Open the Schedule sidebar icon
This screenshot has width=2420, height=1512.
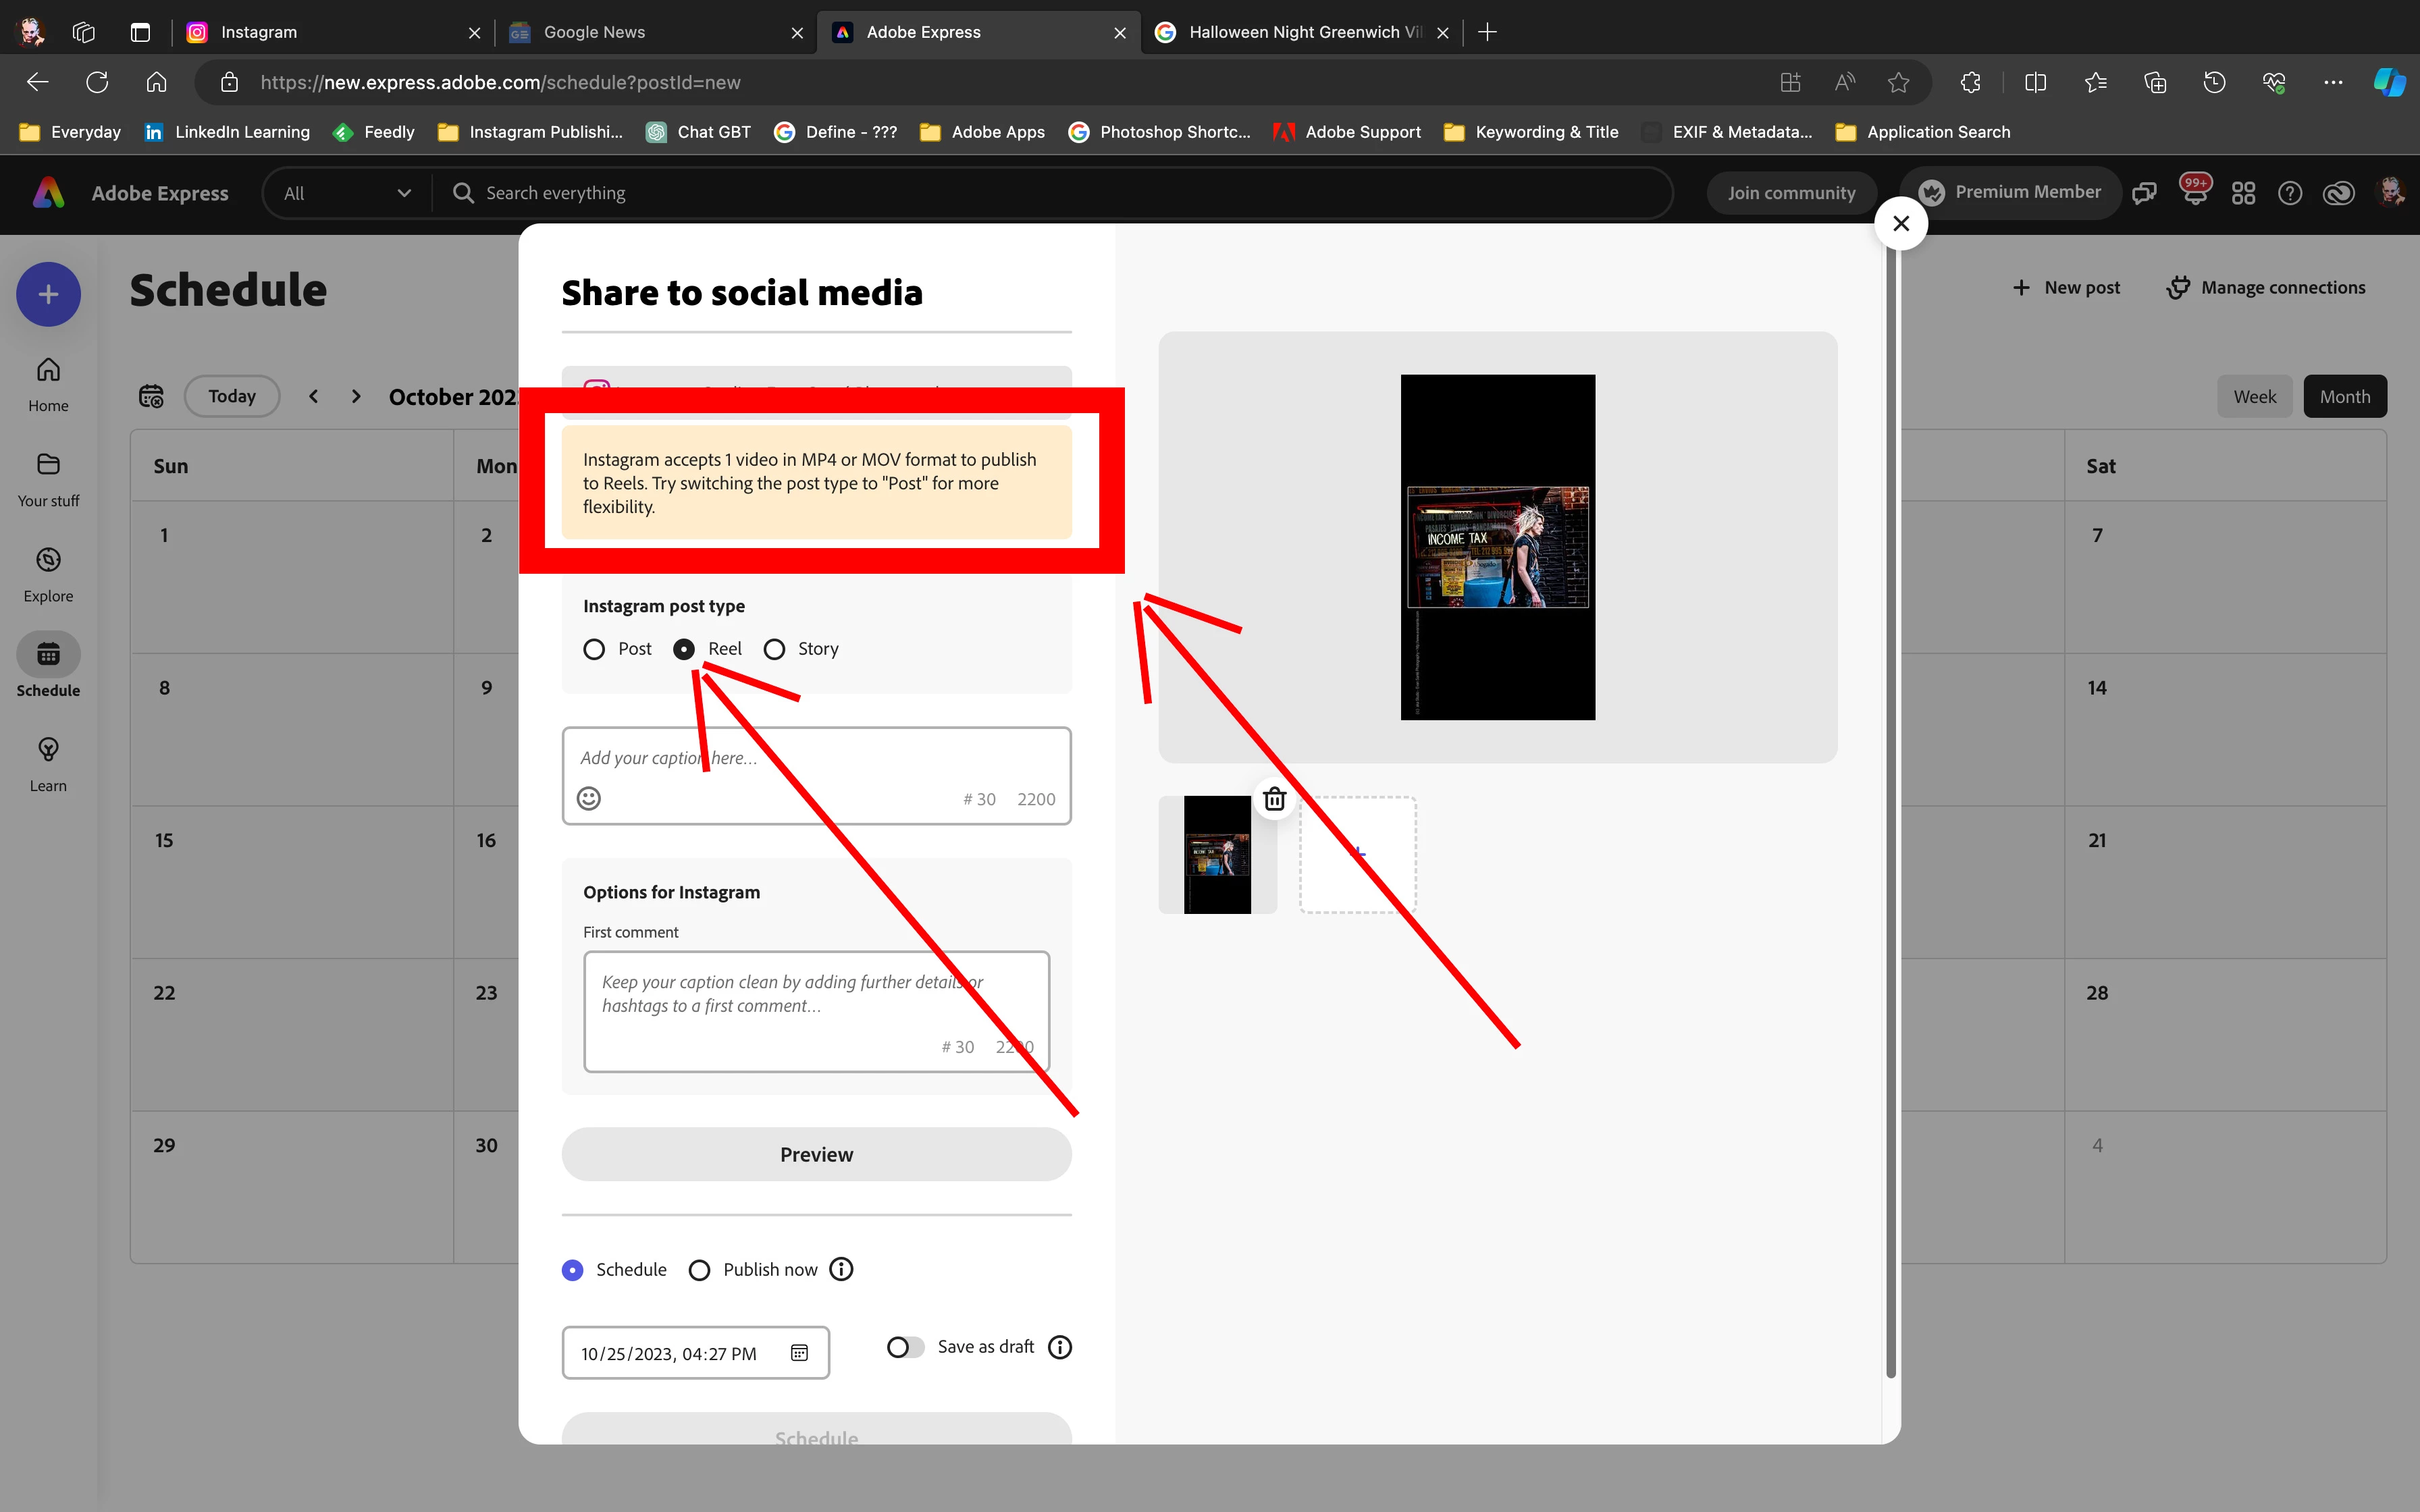pos(48,655)
